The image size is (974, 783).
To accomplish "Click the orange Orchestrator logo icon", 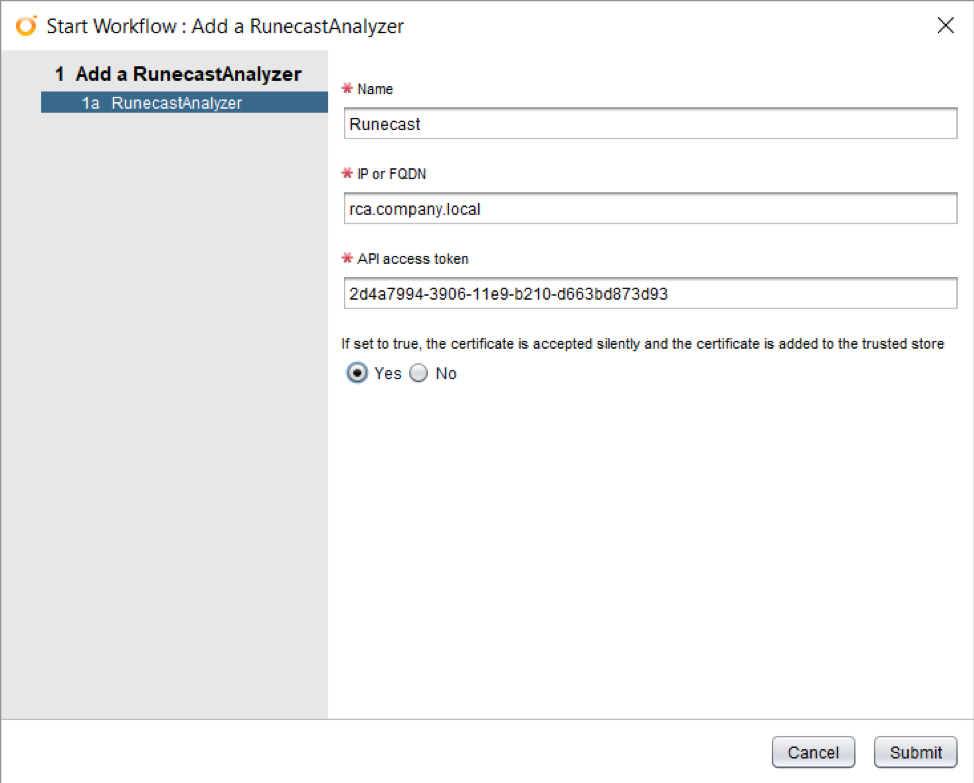I will coord(26,25).
